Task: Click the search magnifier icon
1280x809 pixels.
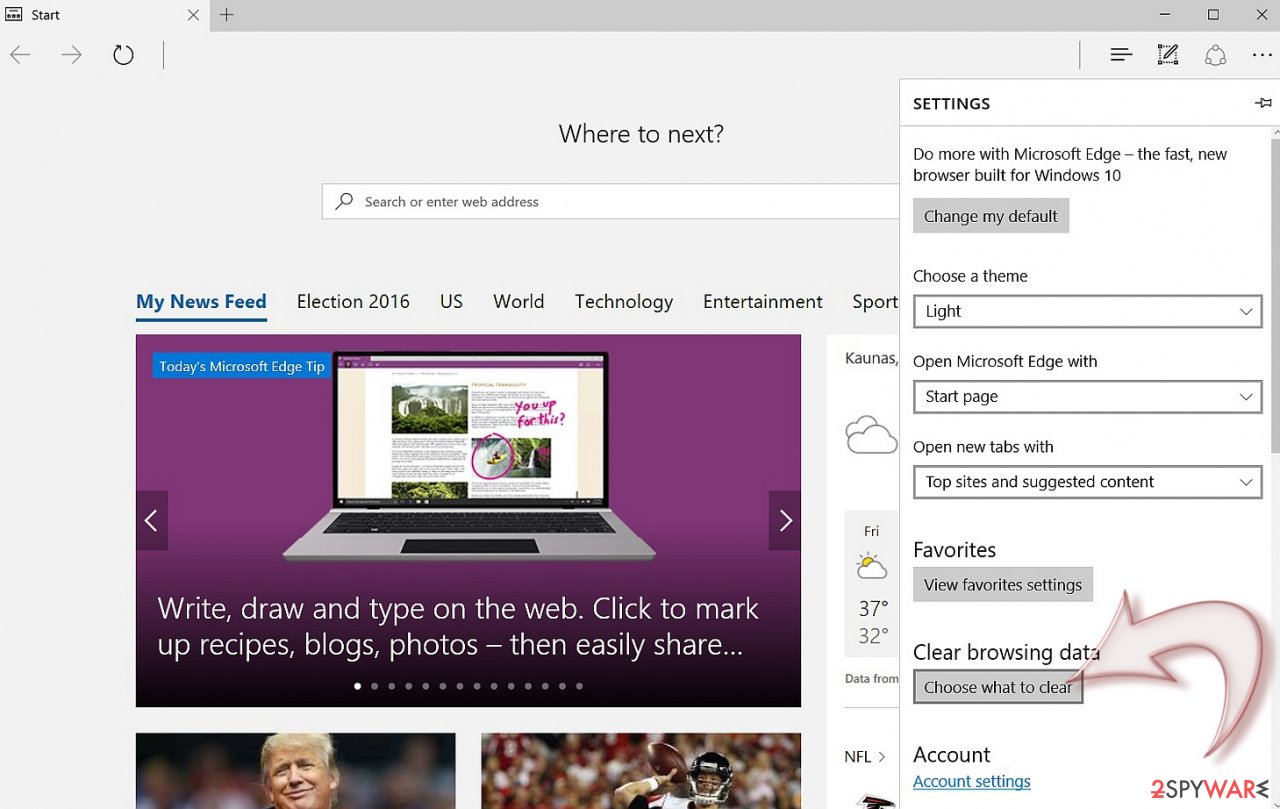Action: click(x=344, y=201)
